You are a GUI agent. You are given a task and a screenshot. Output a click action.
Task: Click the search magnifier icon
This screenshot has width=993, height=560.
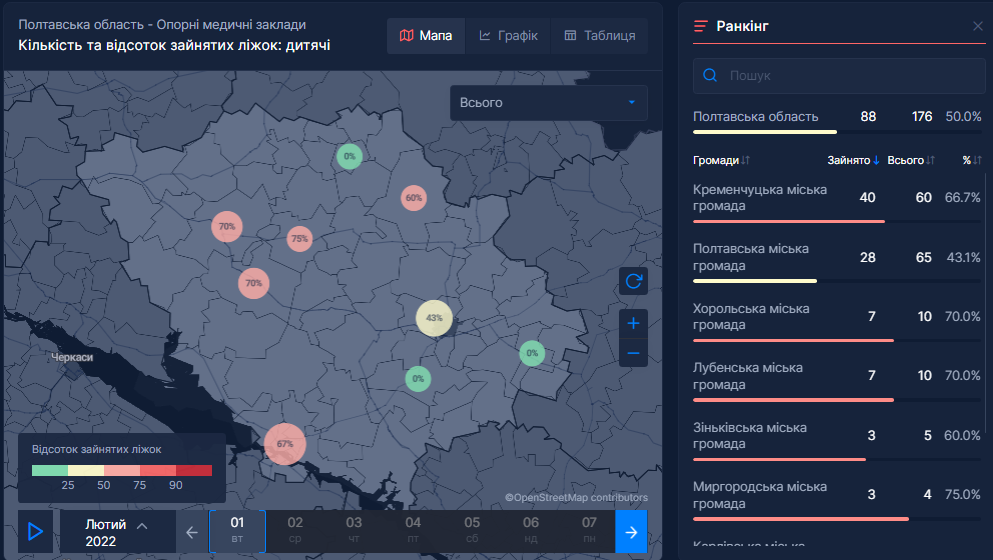tap(710, 75)
